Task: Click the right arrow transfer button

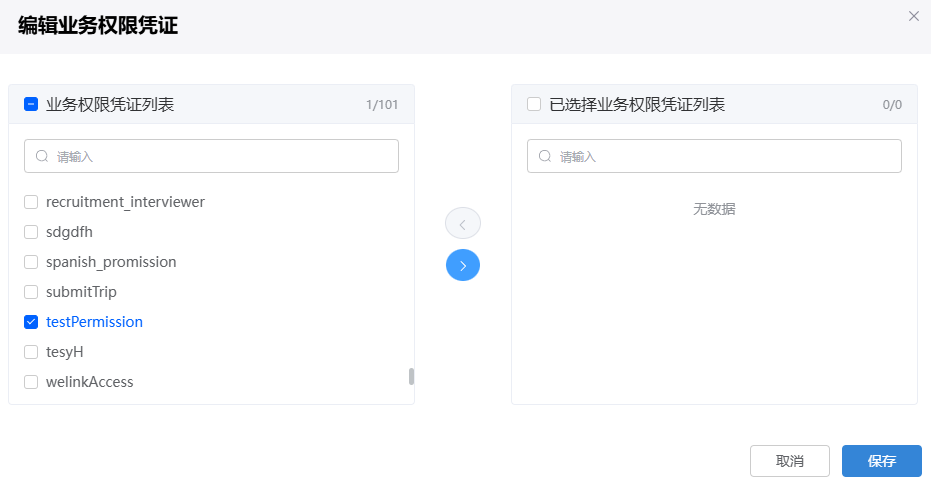Action: point(463,265)
